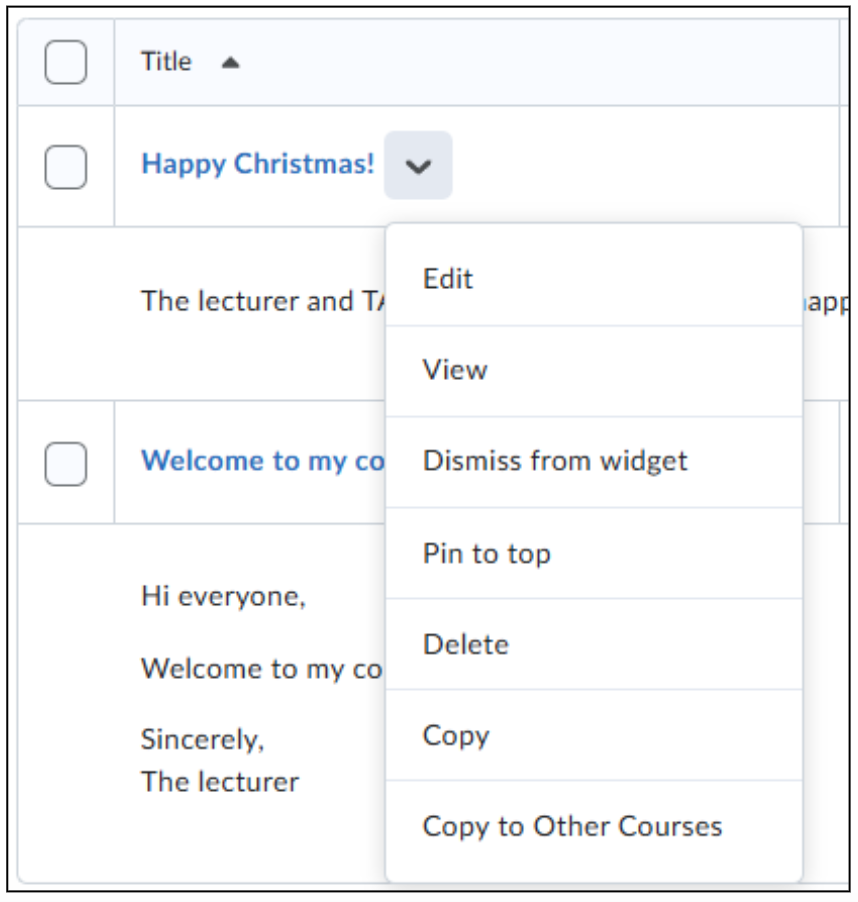Open the Happy Christmas! announcement link
Screen dimensions: 858x902
click(x=258, y=165)
